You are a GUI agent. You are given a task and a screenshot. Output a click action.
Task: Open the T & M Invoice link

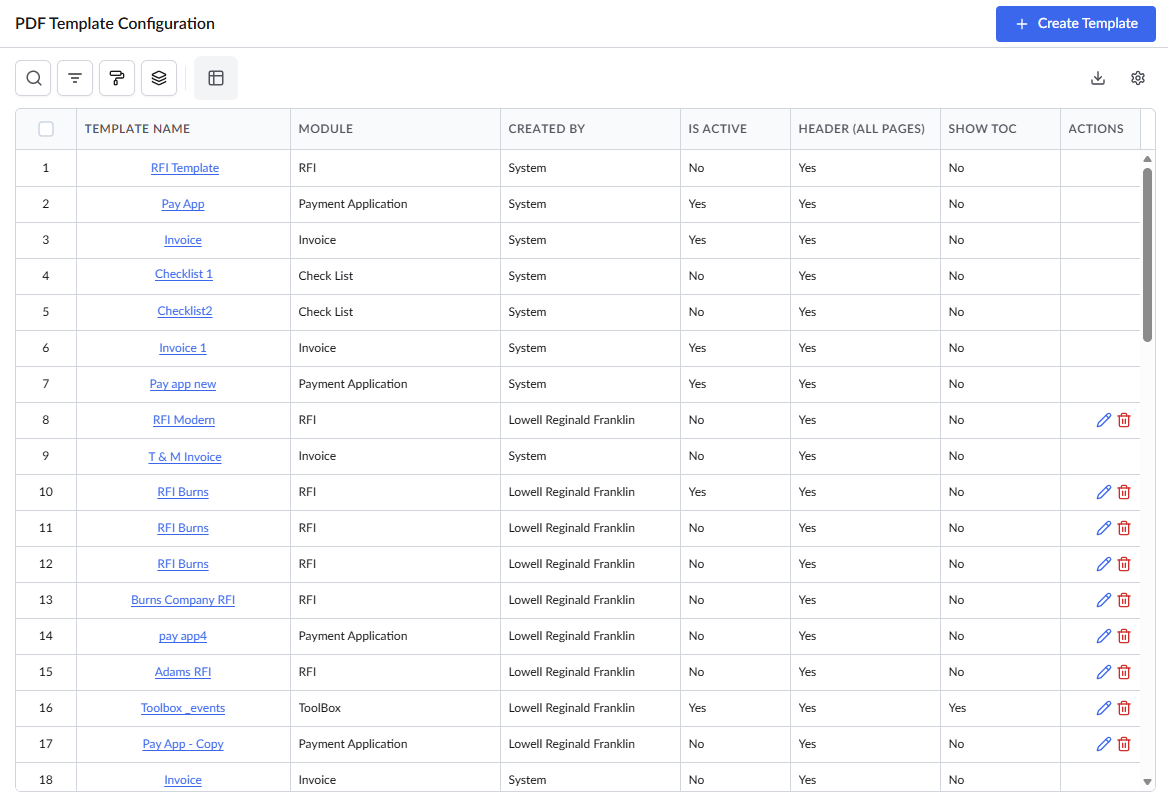pos(185,457)
